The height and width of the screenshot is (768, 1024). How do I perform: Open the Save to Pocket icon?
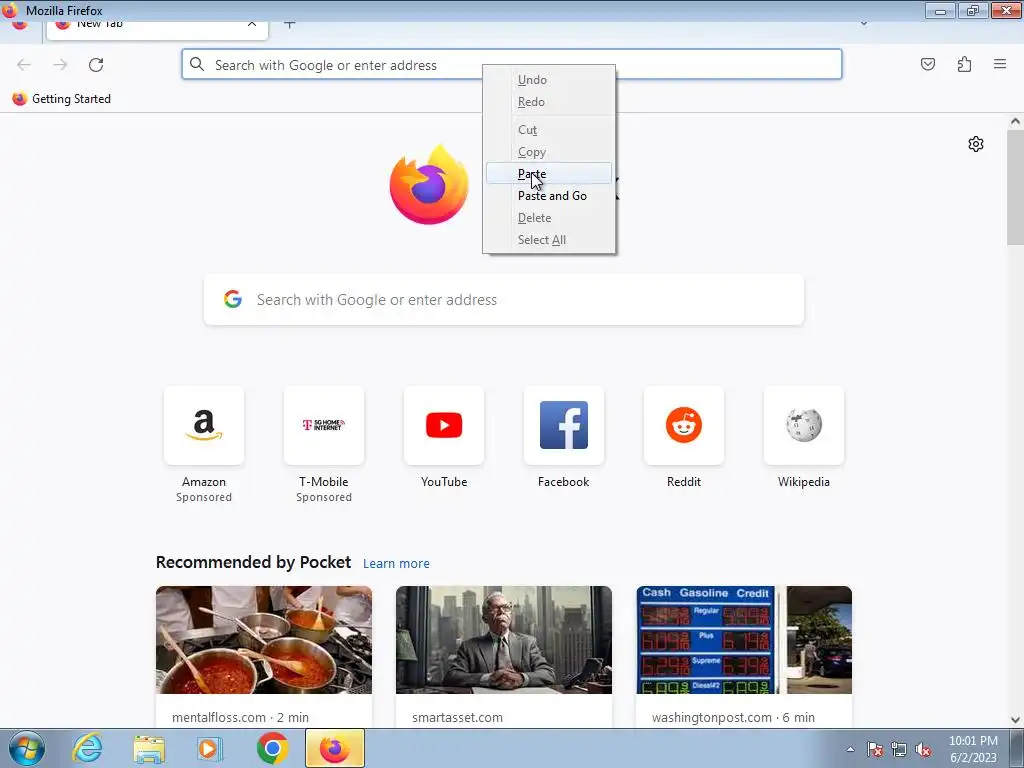927,64
